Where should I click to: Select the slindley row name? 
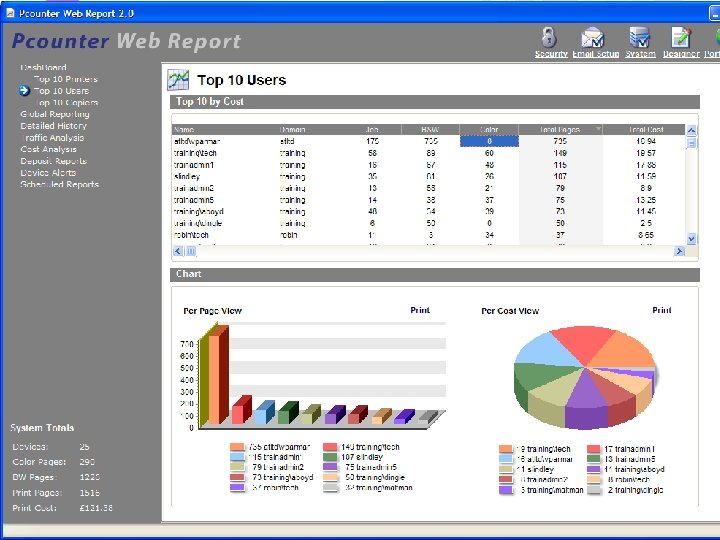pos(187,176)
